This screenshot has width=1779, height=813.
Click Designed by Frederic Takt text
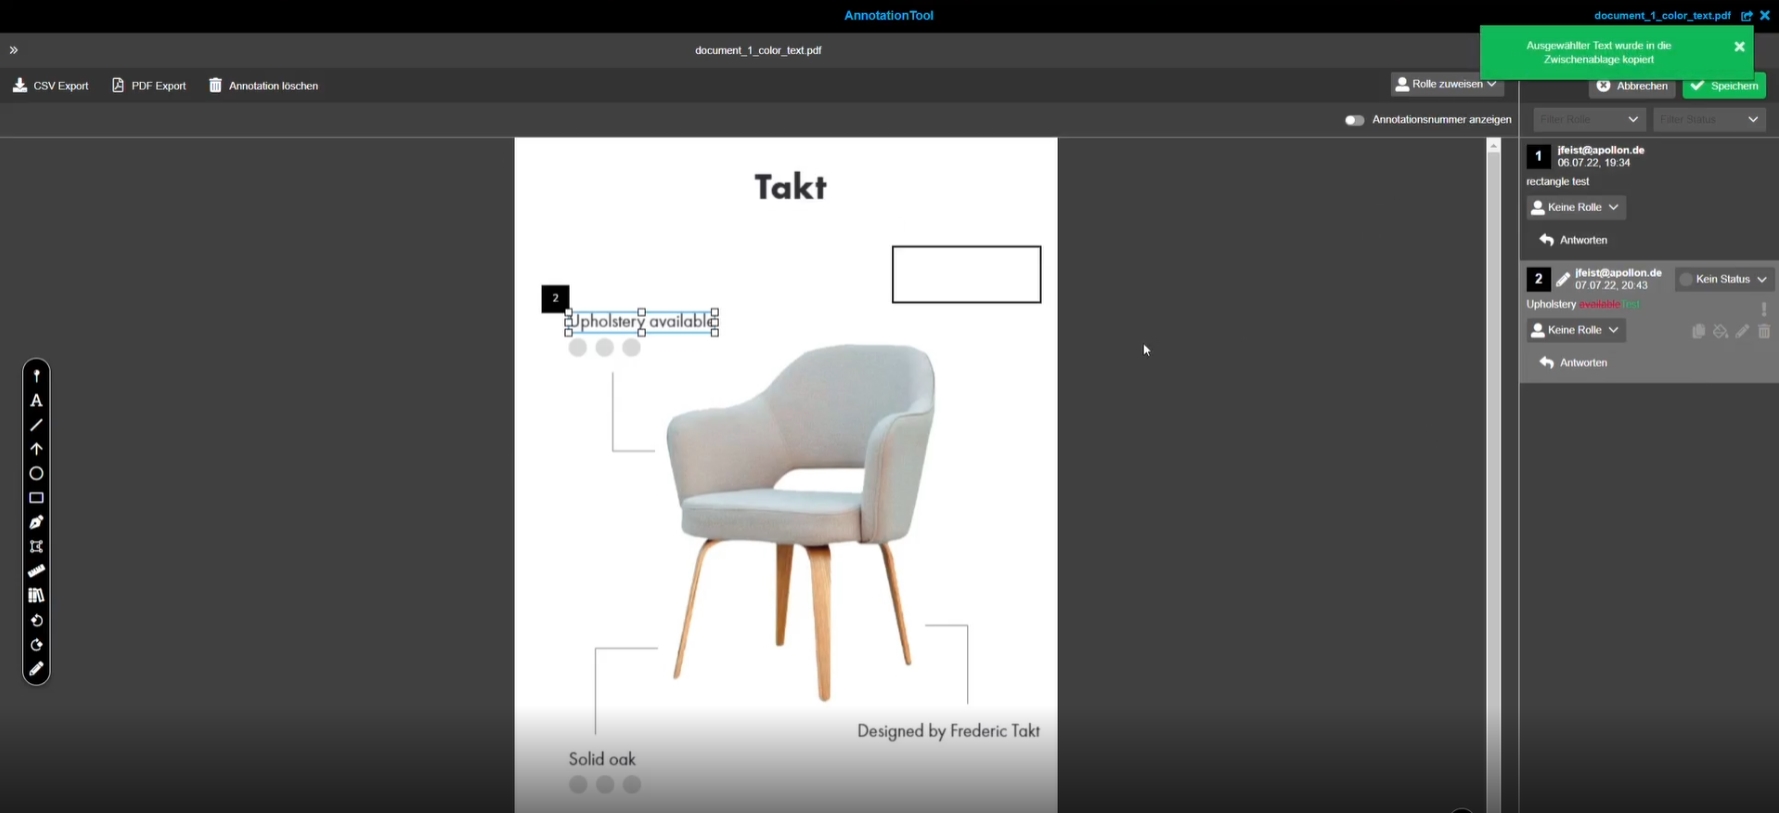(x=948, y=731)
